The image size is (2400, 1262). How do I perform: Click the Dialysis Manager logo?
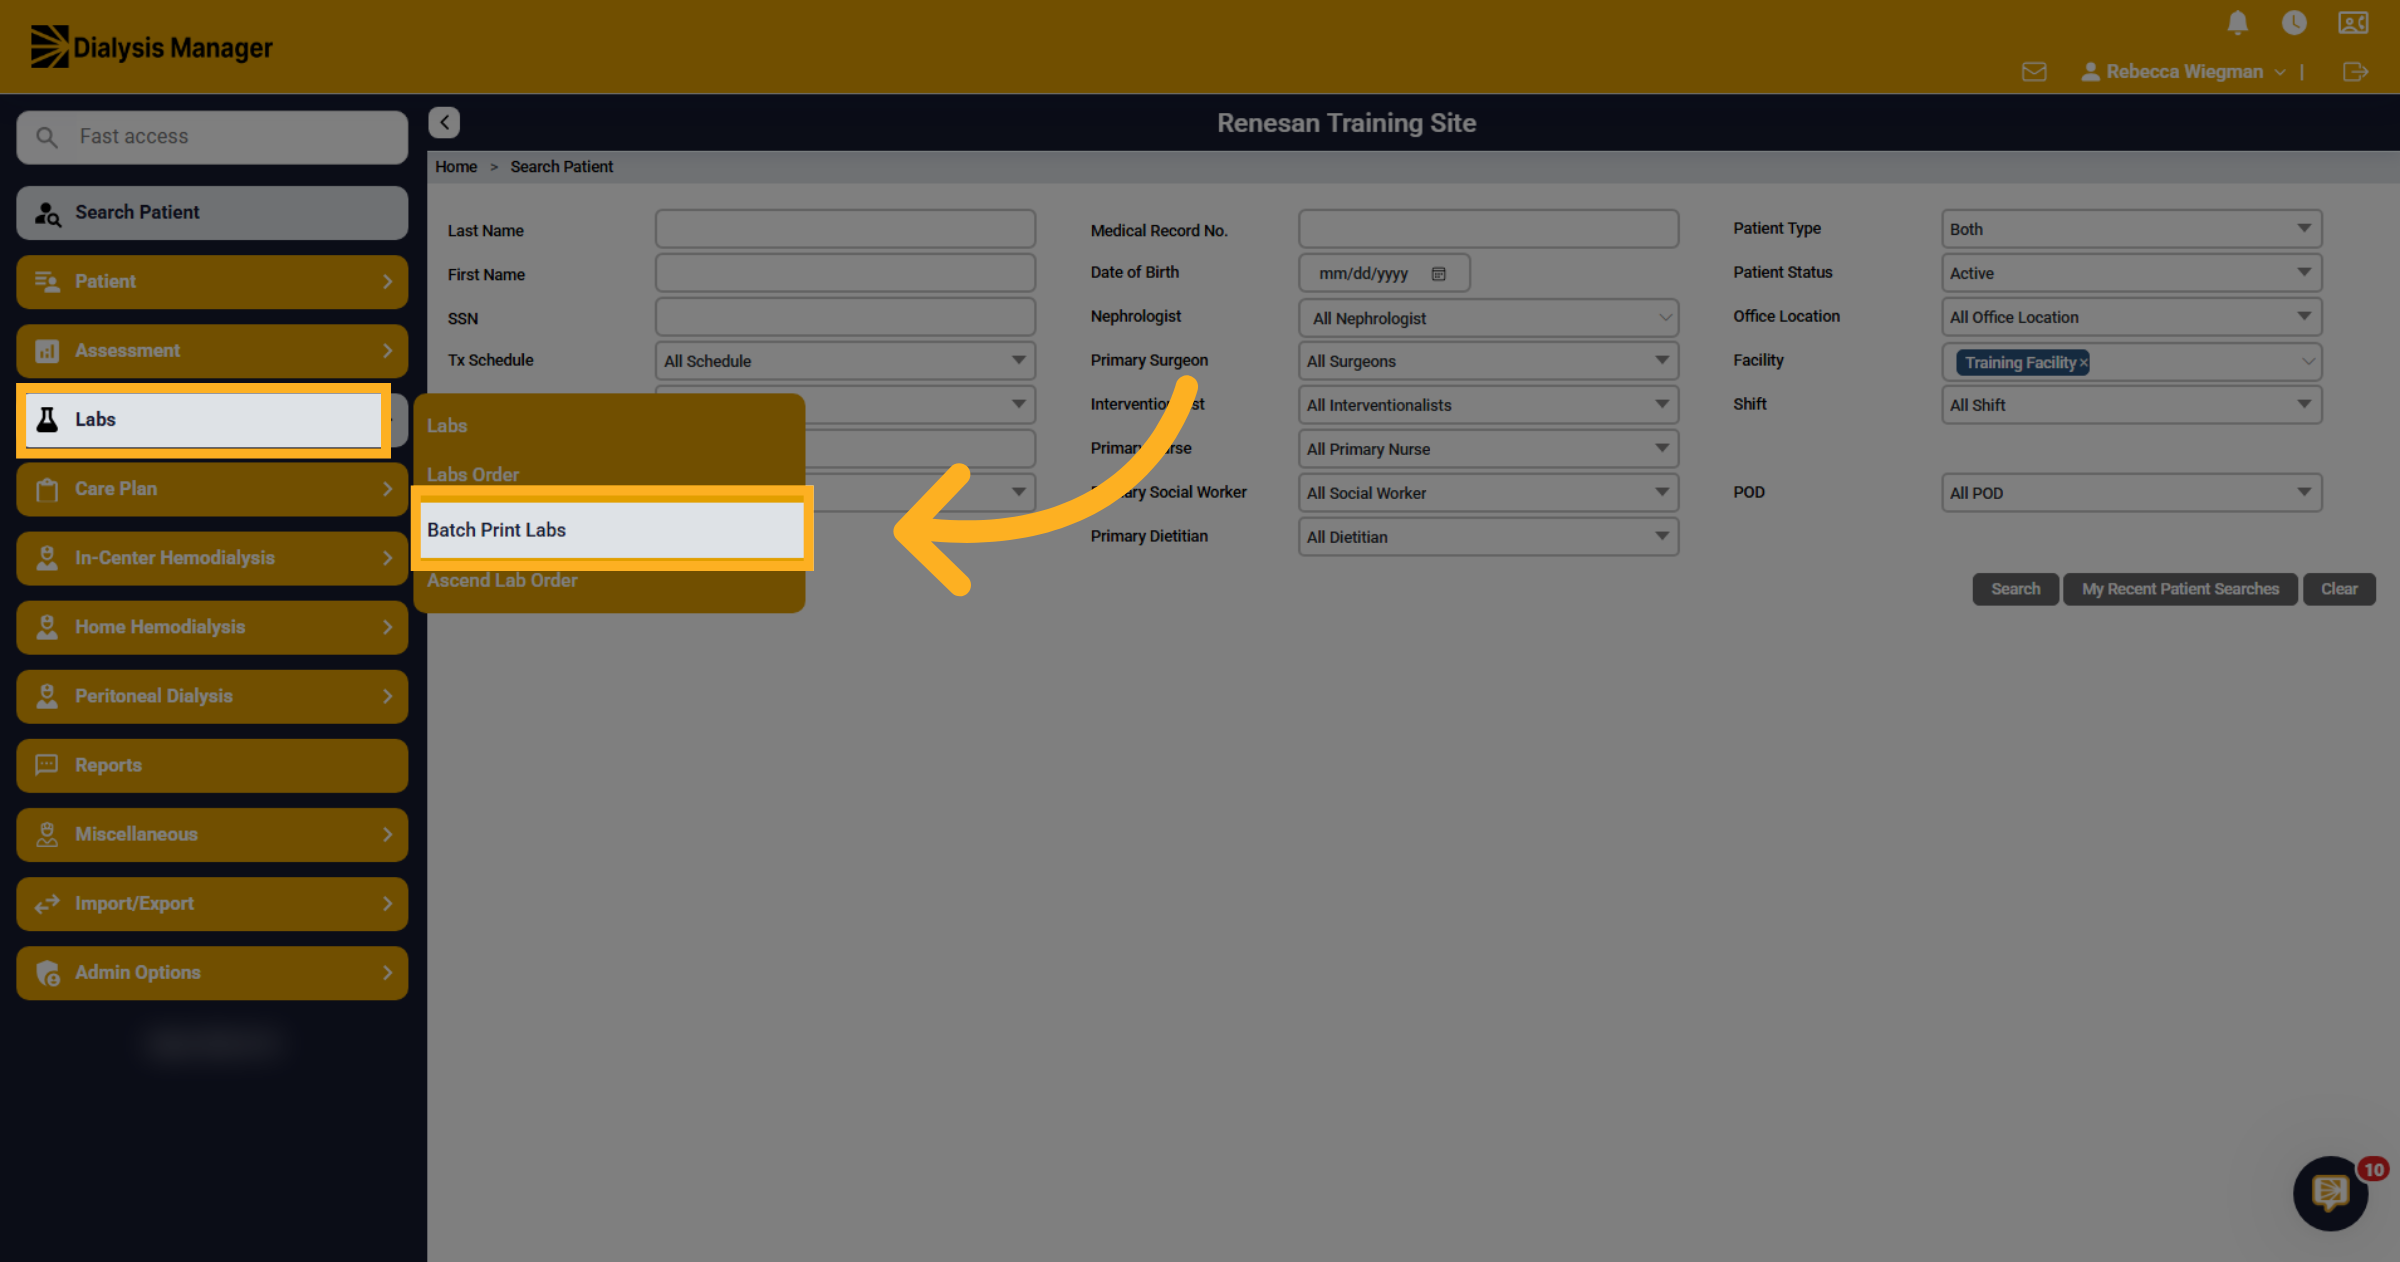click(152, 47)
